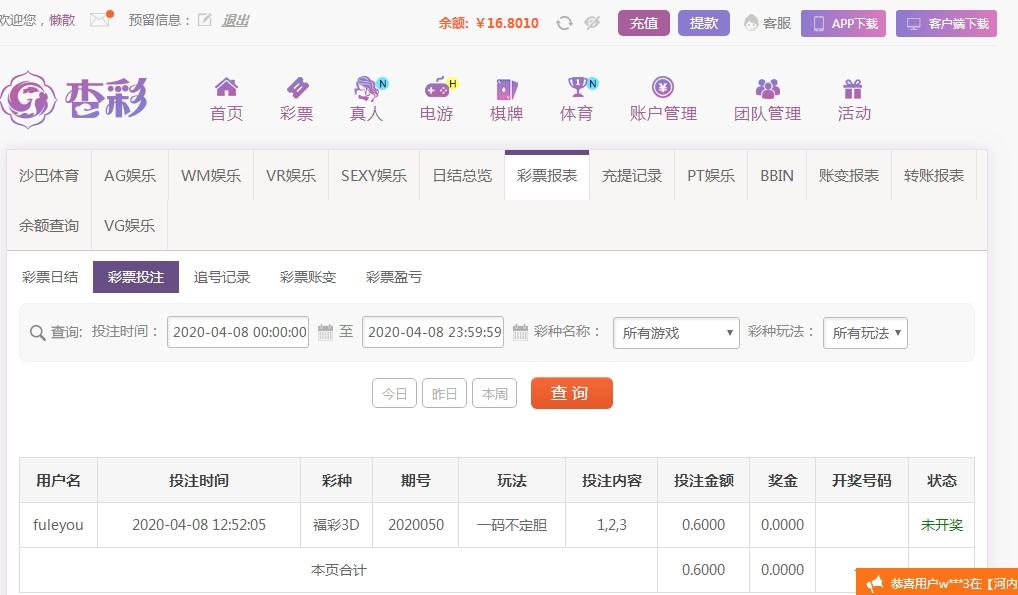This screenshot has height=595, width=1018.
Task: Switch to VR娱乐 tab
Action: click(x=291, y=175)
